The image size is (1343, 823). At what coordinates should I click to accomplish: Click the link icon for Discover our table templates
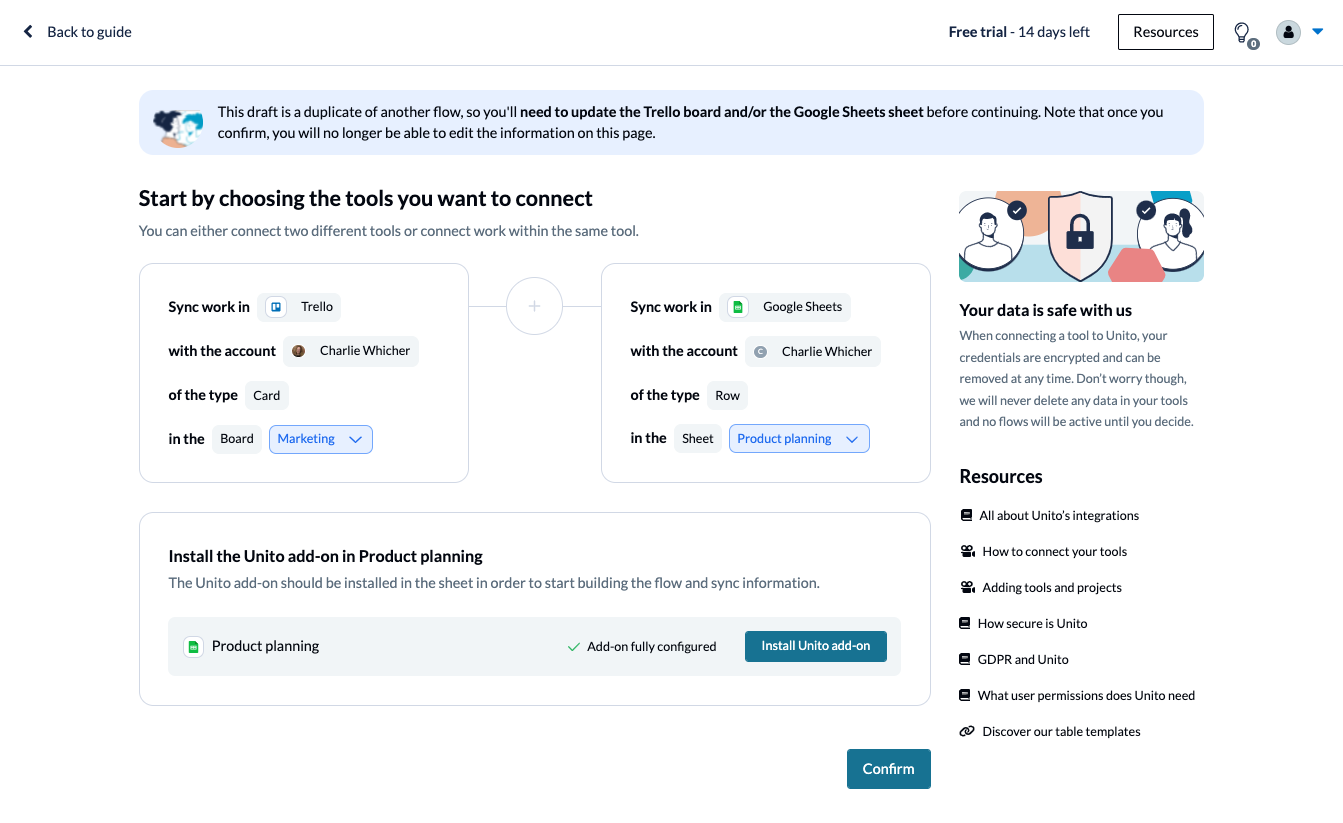[967, 732]
